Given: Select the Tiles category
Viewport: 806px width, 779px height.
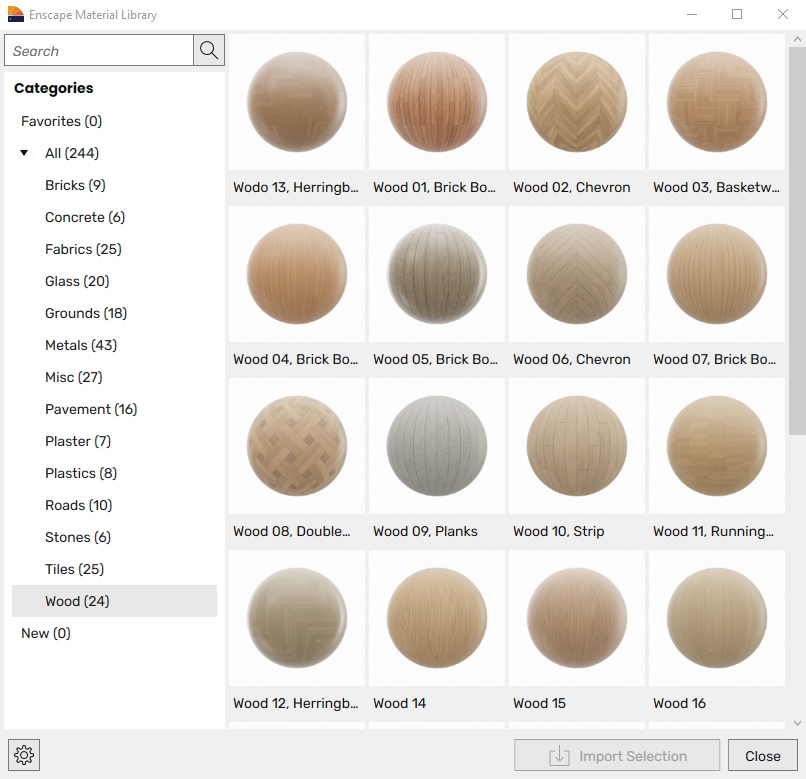Looking at the screenshot, I should (74, 569).
